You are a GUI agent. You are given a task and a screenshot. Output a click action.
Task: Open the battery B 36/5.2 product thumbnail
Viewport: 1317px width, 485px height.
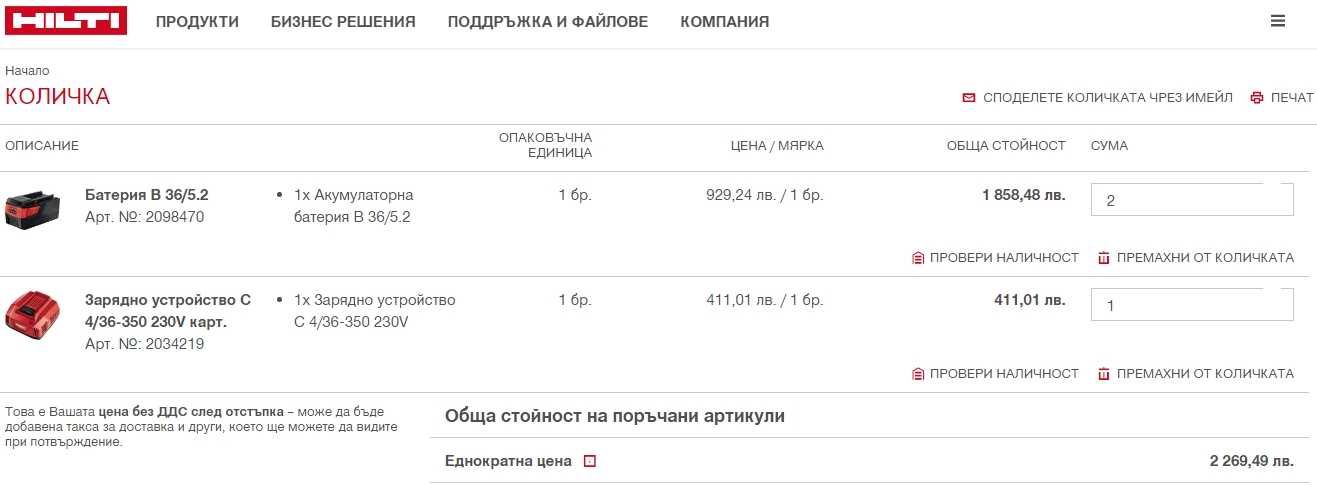pyautogui.click(x=34, y=211)
